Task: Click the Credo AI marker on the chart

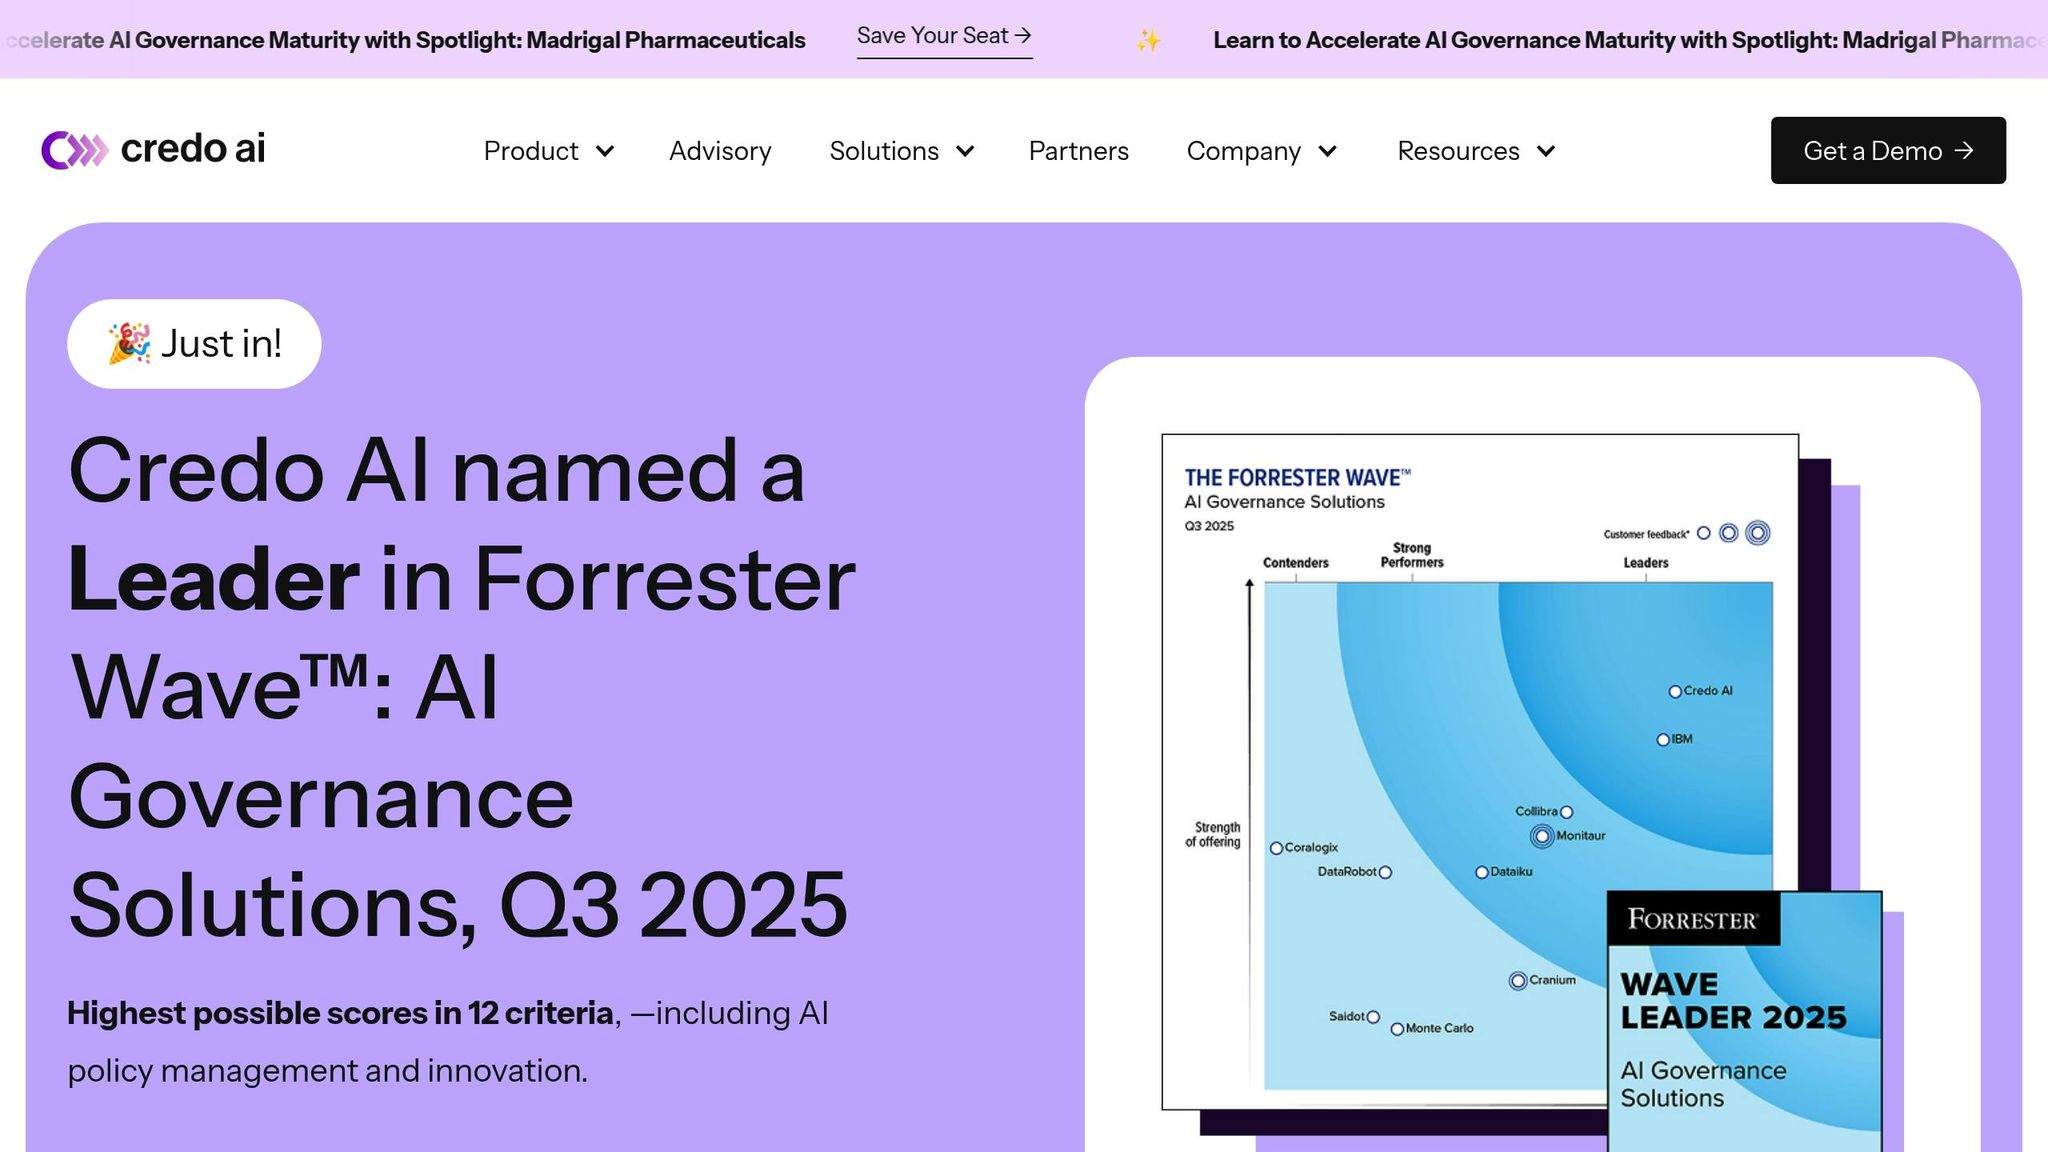Action: point(1675,691)
